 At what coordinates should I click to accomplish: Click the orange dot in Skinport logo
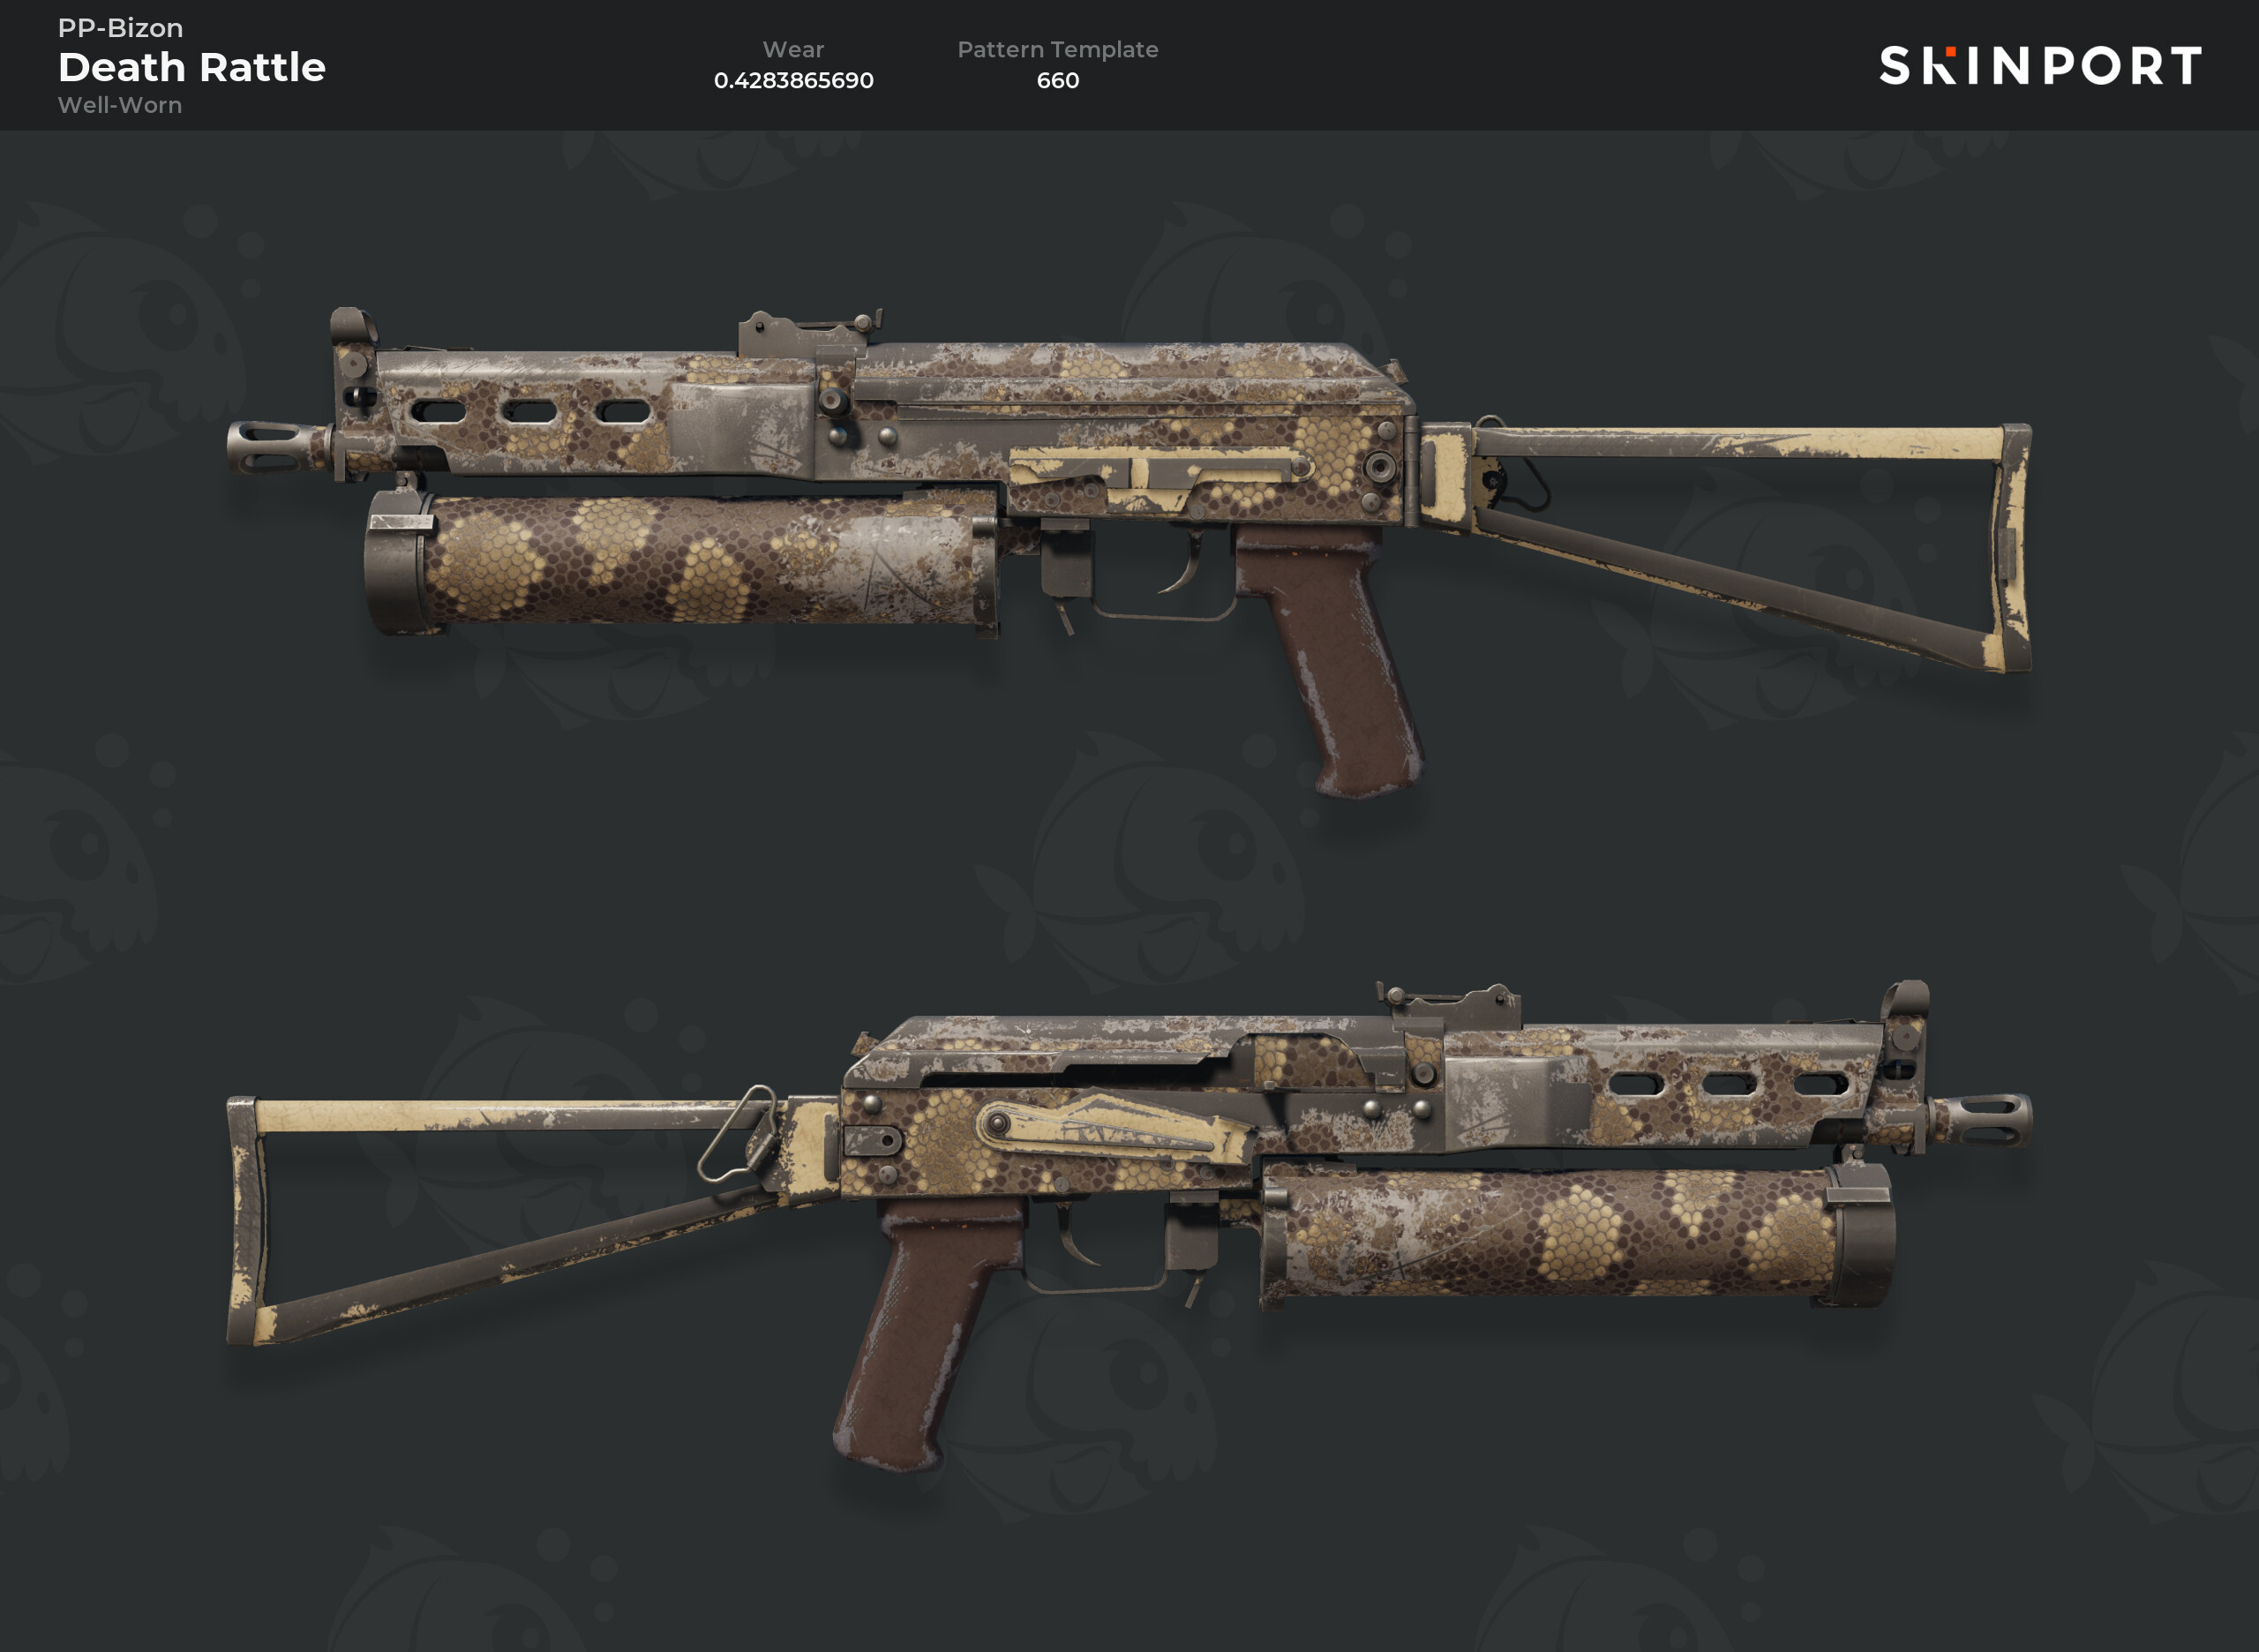1950,50
